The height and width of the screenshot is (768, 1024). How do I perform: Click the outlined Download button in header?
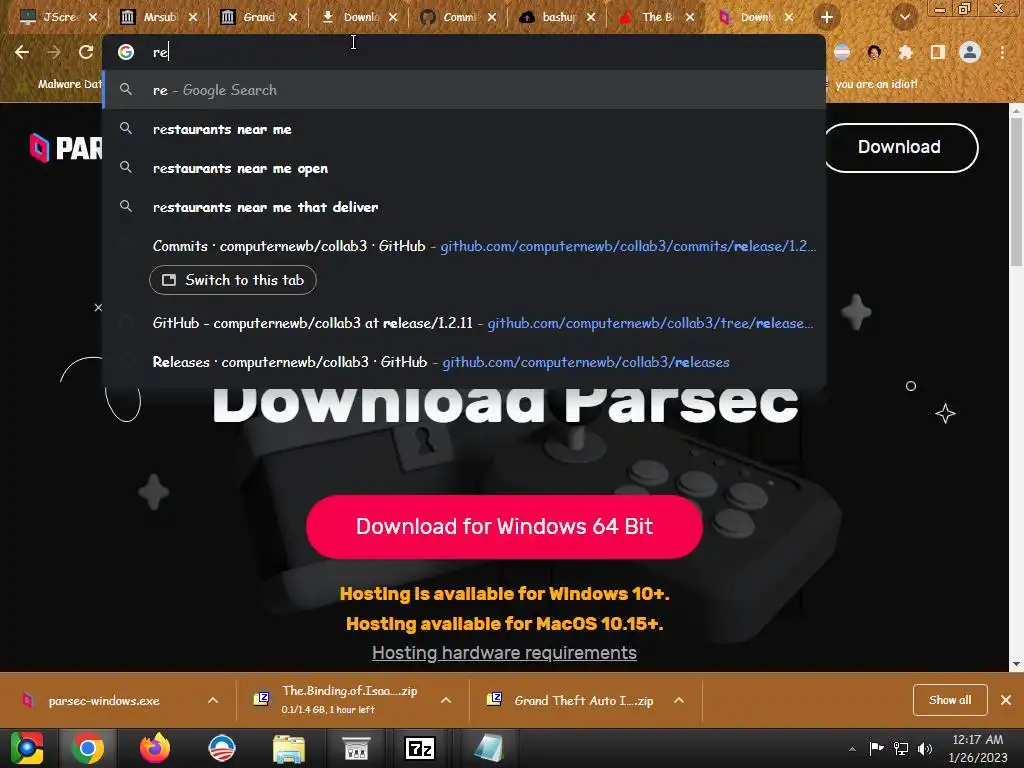(899, 147)
